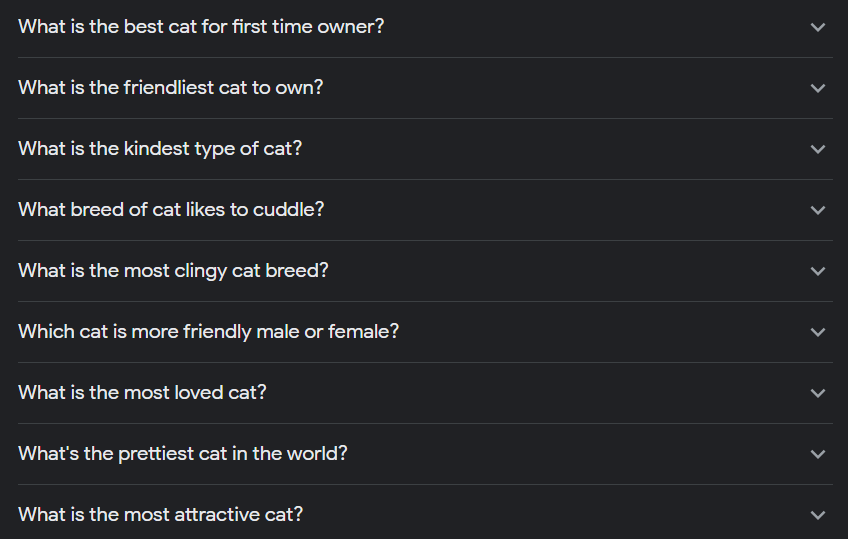Expand 'most loved cat' using its chevron
The image size is (848, 539).
[x=818, y=393]
